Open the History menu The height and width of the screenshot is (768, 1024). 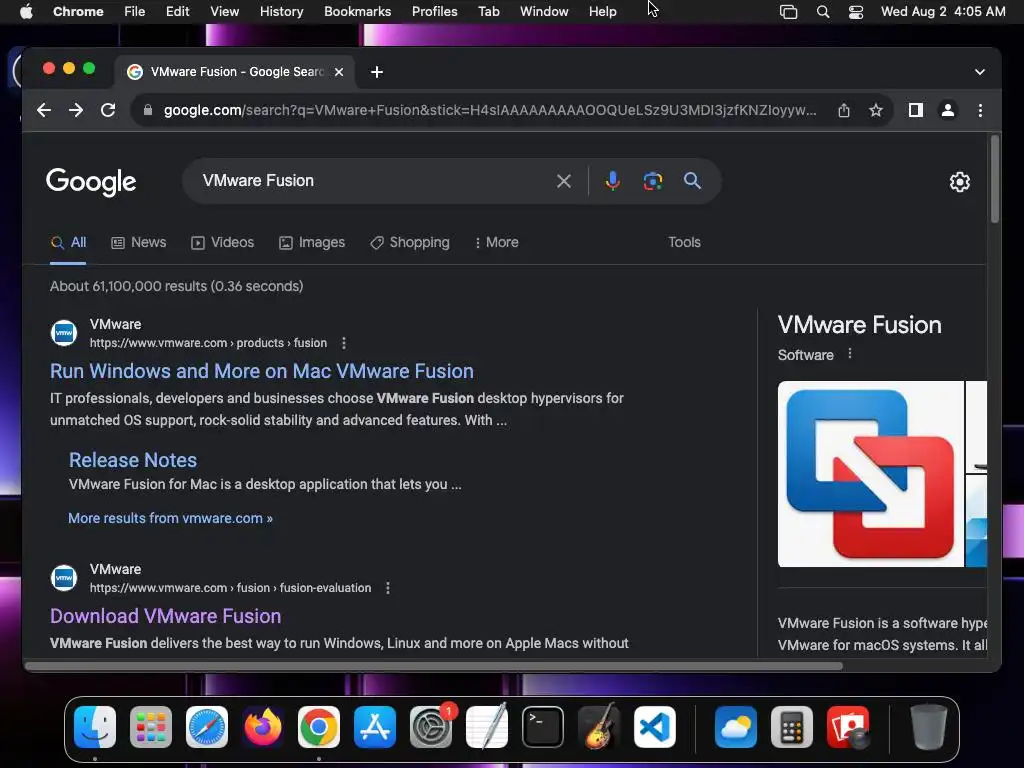tap(281, 11)
